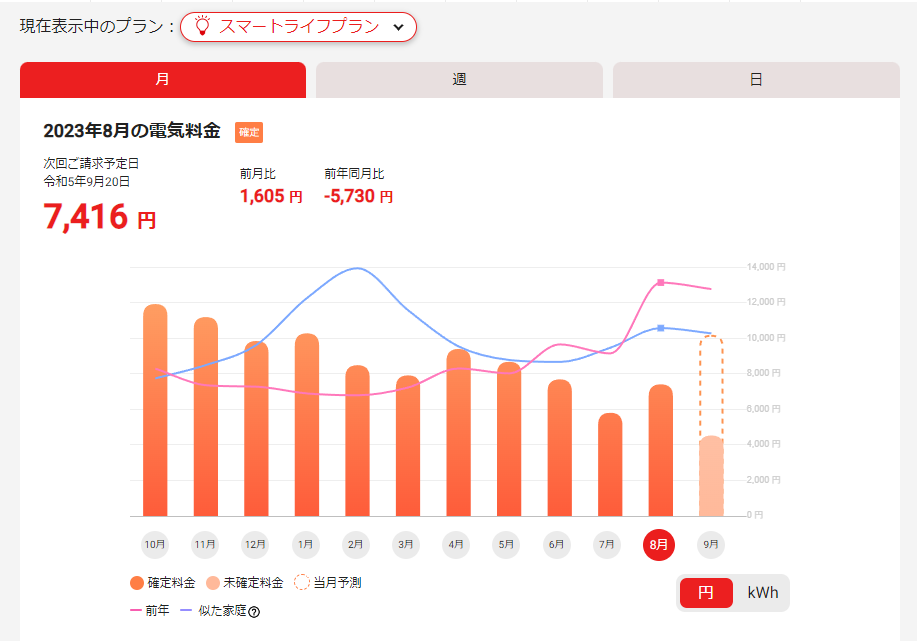This screenshot has width=917, height=641.
Task: Click the 確定 orange status badge
Action: click(x=249, y=132)
